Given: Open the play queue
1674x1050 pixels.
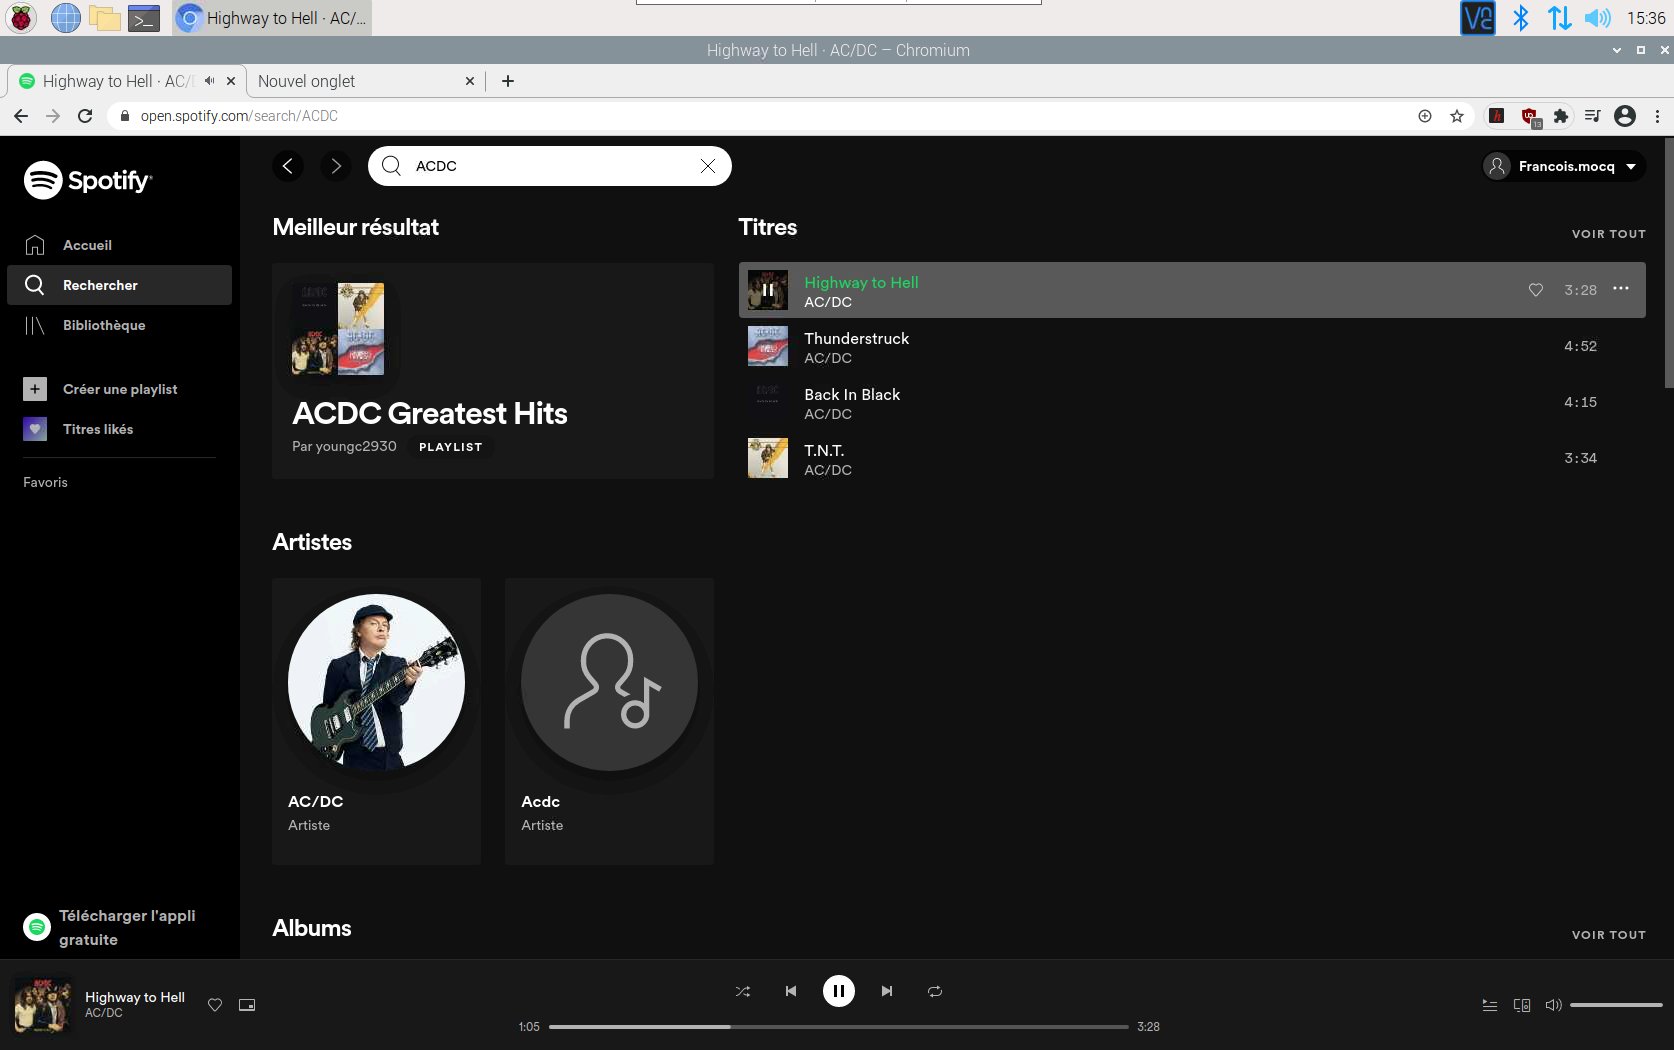Looking at the screenshot, I should coord(1490,1005).
